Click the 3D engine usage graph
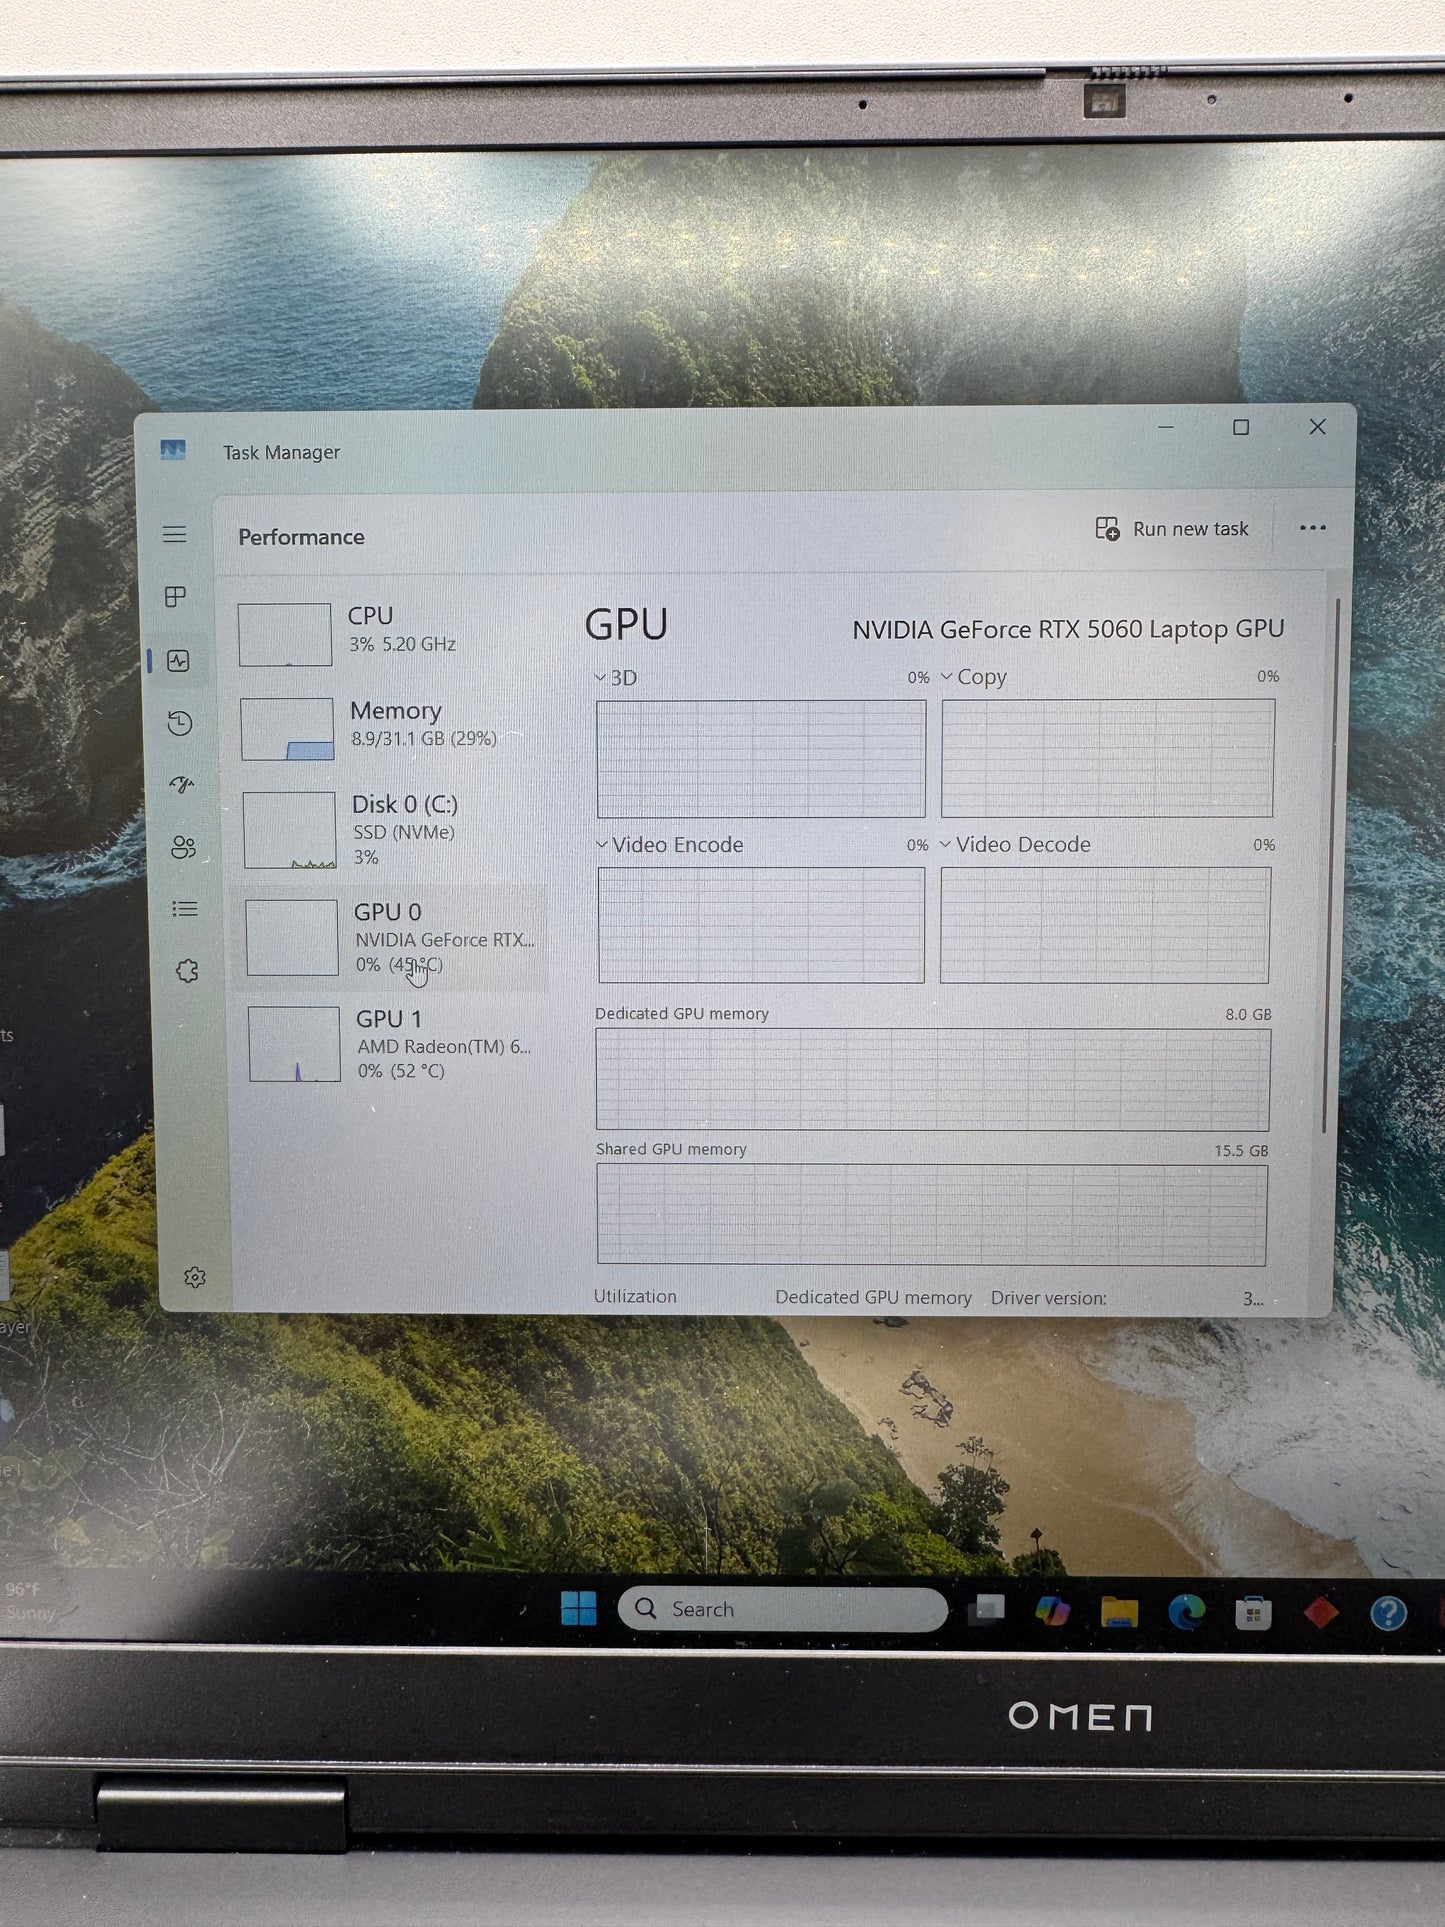Screen dimensions: 1445x1927 [x=761, y=759]
